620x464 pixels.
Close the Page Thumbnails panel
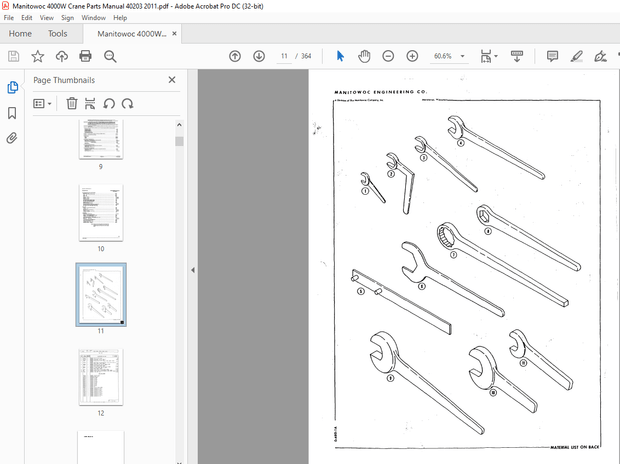(x=172, y=80)
